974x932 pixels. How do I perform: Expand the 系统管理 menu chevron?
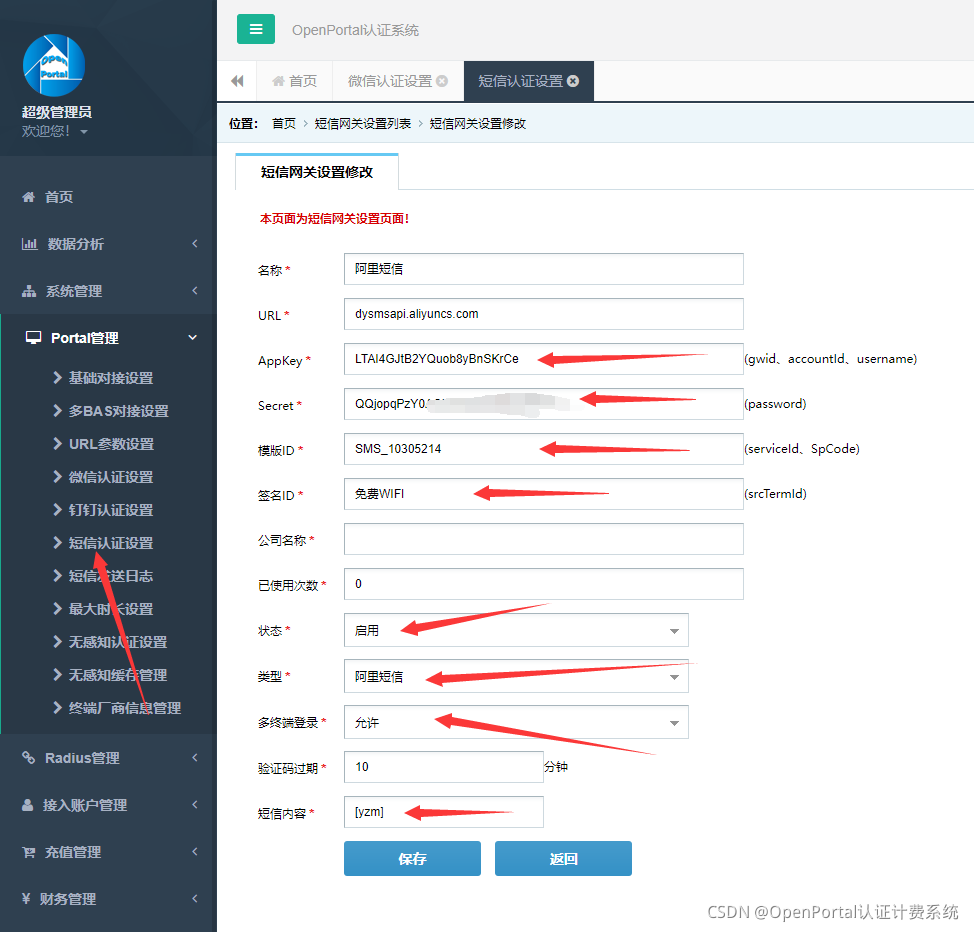point(194,291)
